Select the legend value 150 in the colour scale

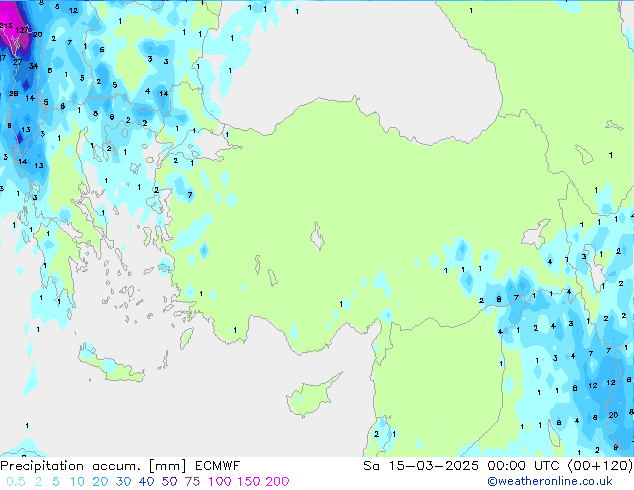click(248, 482)
